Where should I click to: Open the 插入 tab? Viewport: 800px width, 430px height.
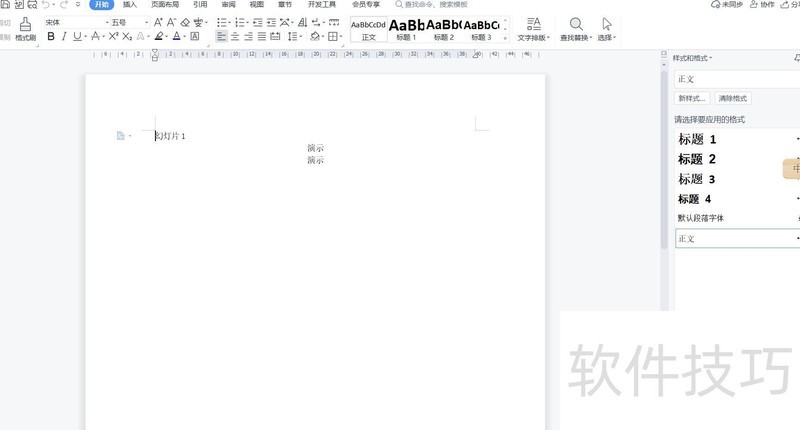point(130,5)
